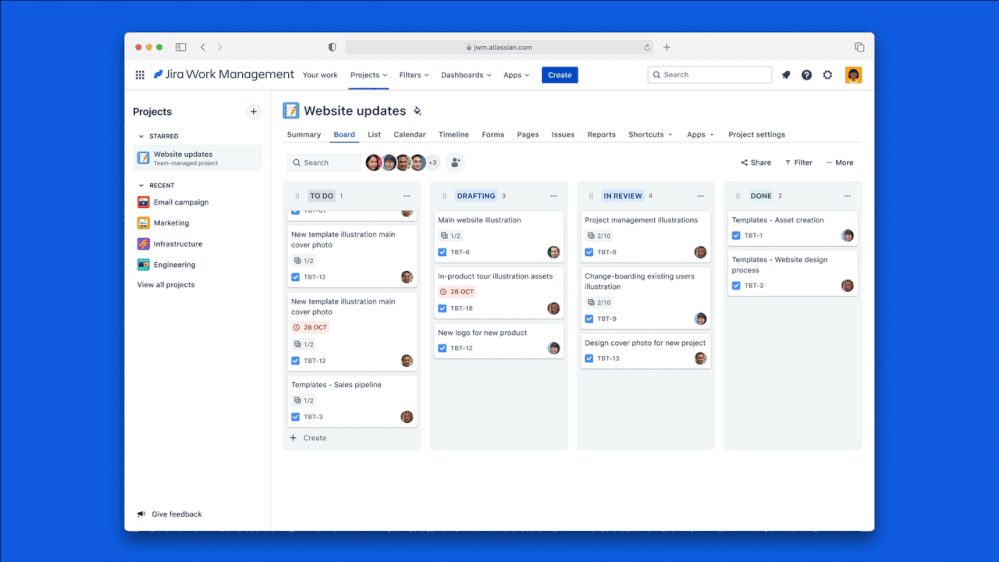Click the Website updates project icon in header

(x=291, y=111)
